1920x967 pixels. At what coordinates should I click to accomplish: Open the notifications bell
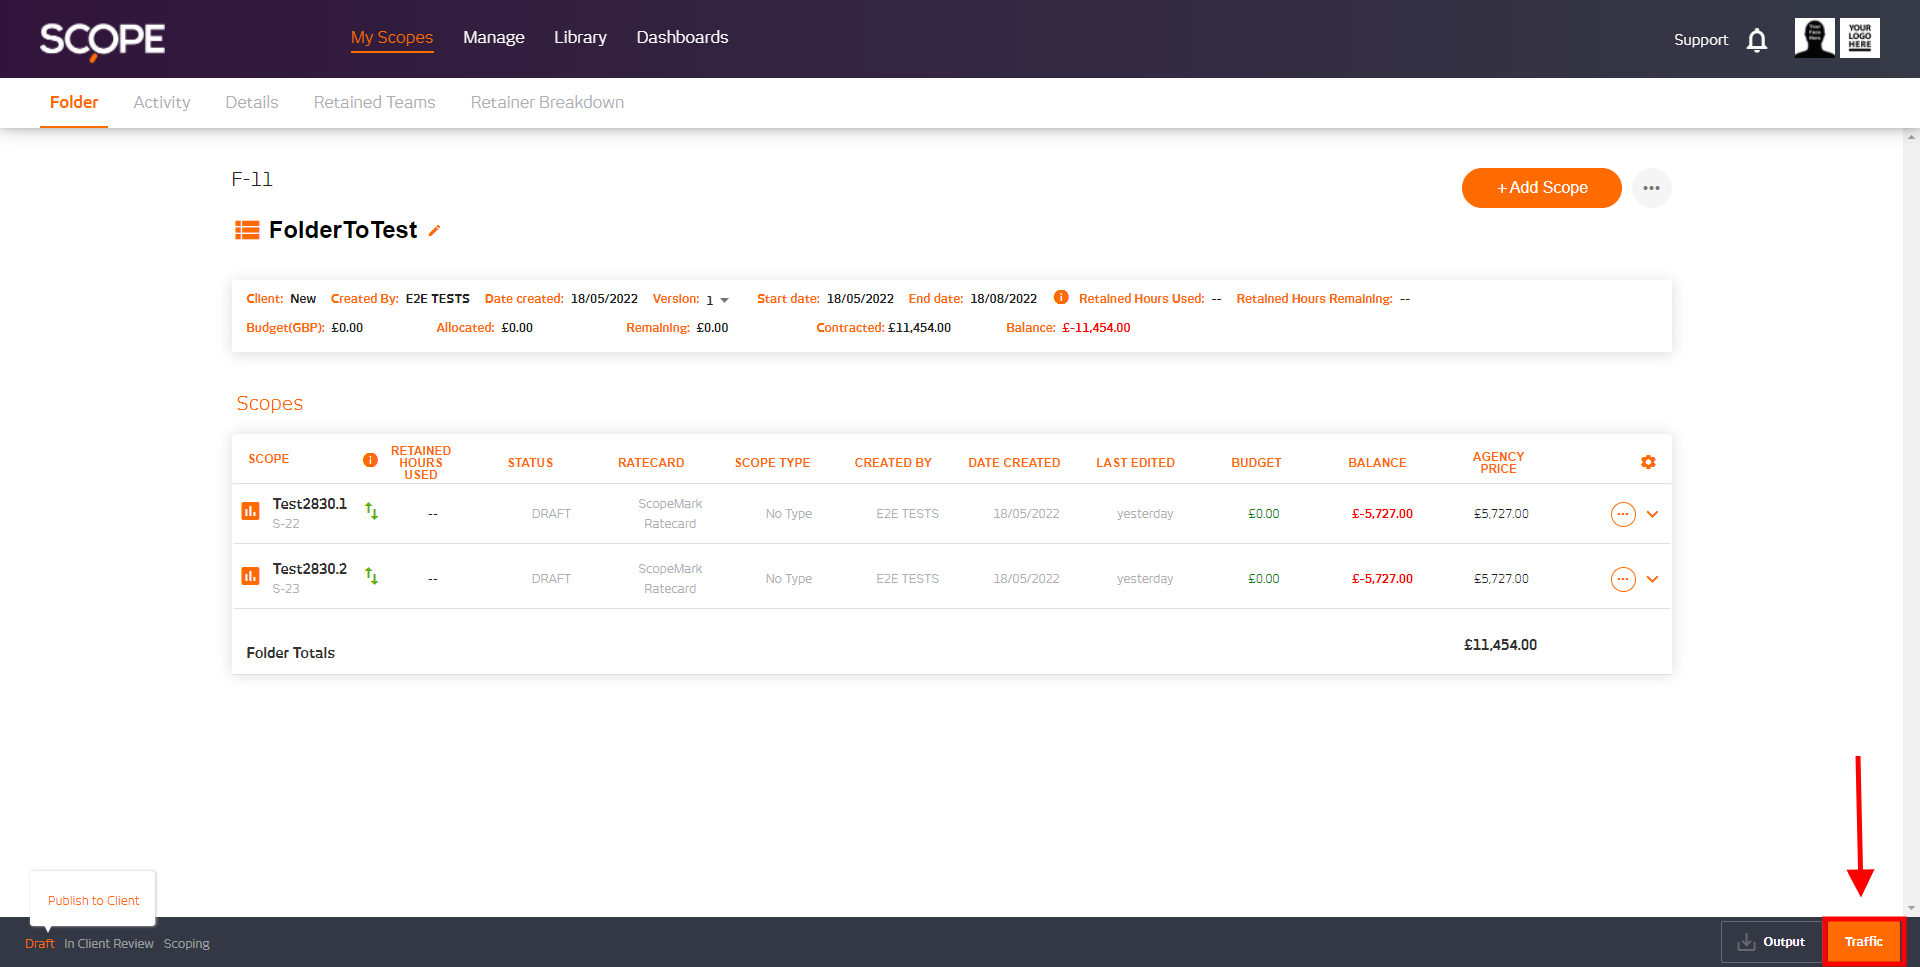(1757, 40)
